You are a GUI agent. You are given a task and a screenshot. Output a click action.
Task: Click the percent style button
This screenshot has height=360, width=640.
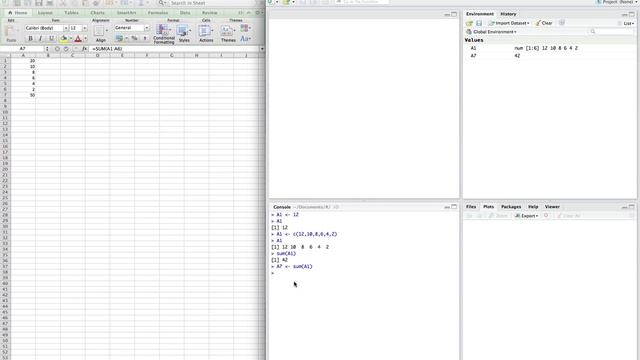tap(134, 38)
